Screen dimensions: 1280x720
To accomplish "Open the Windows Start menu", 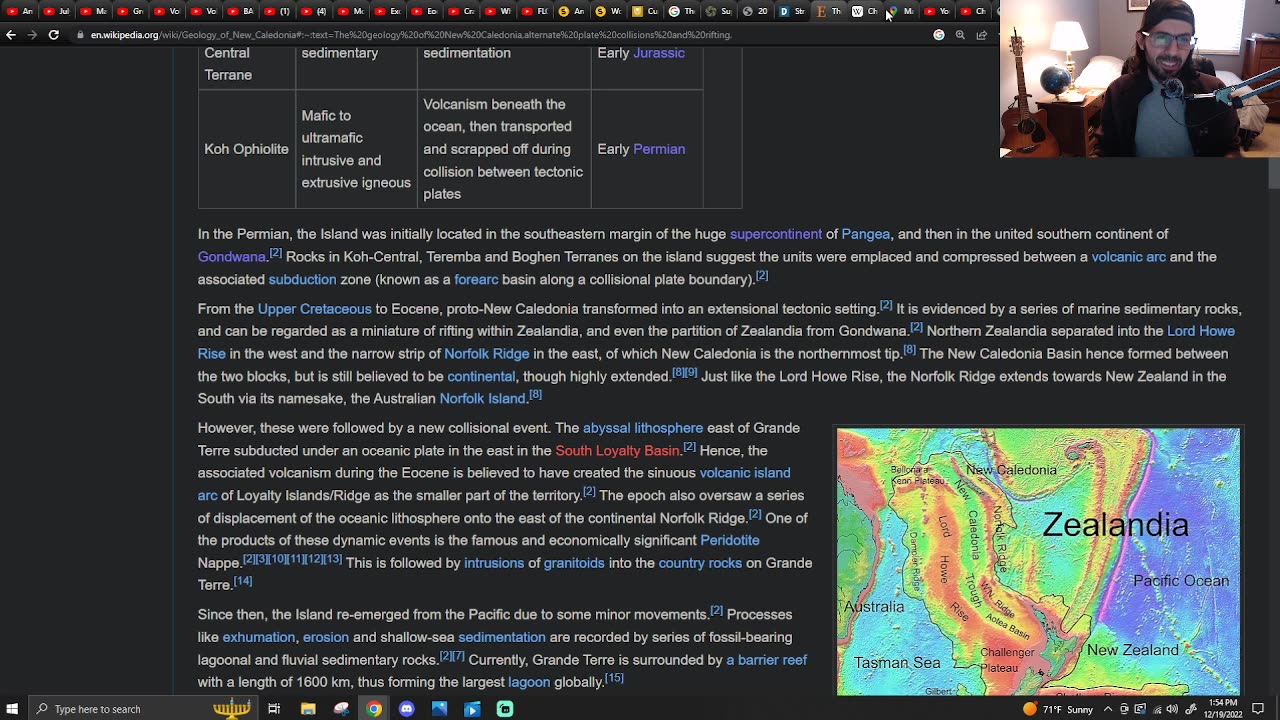I will pos(13,709).
